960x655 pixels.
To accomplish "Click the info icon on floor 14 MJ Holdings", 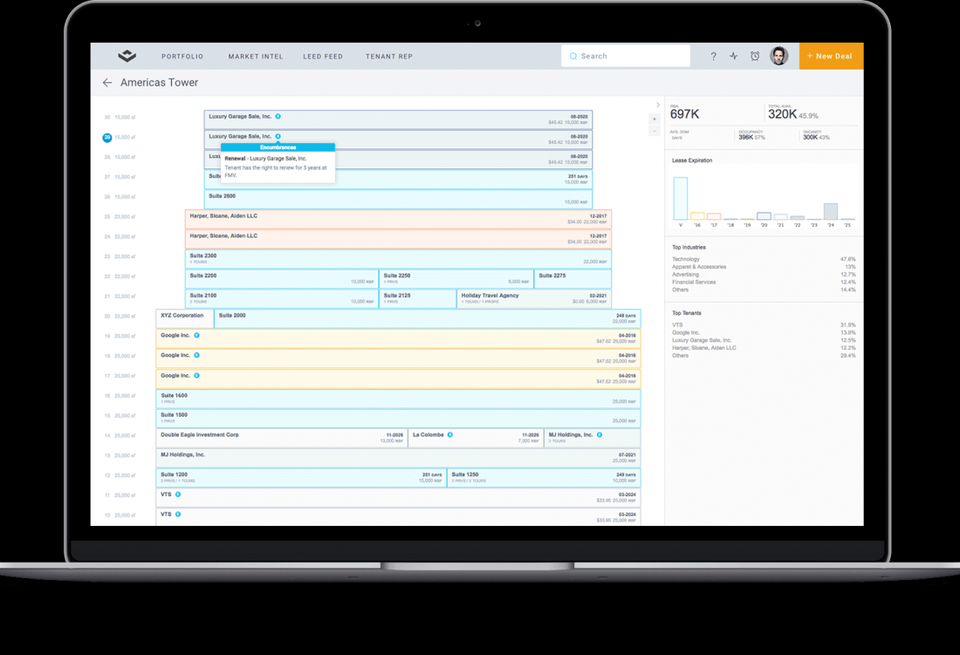I will (x=599, y=435).
